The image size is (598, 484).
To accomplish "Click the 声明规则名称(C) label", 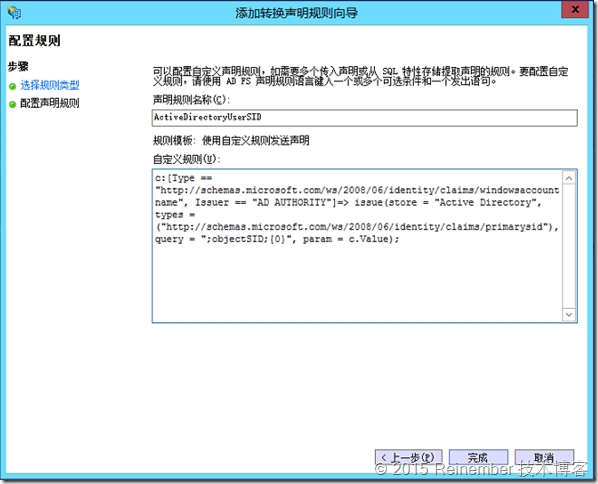I will (x=191, y=100).
